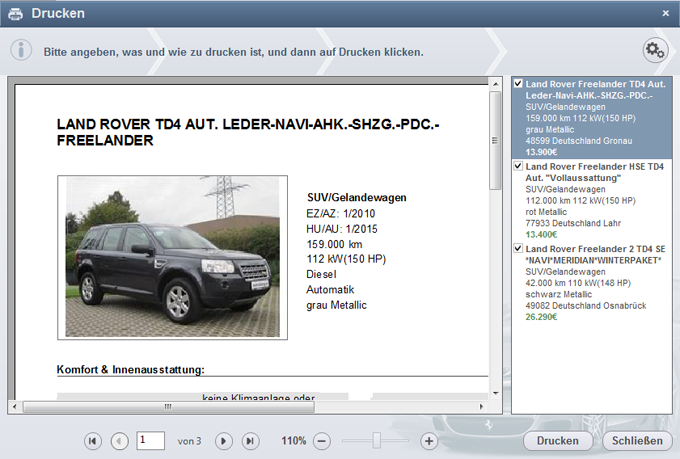The image size is (680, 459).
Task: Select the 26.290€ price entry
Action: (x=541, y=317)
